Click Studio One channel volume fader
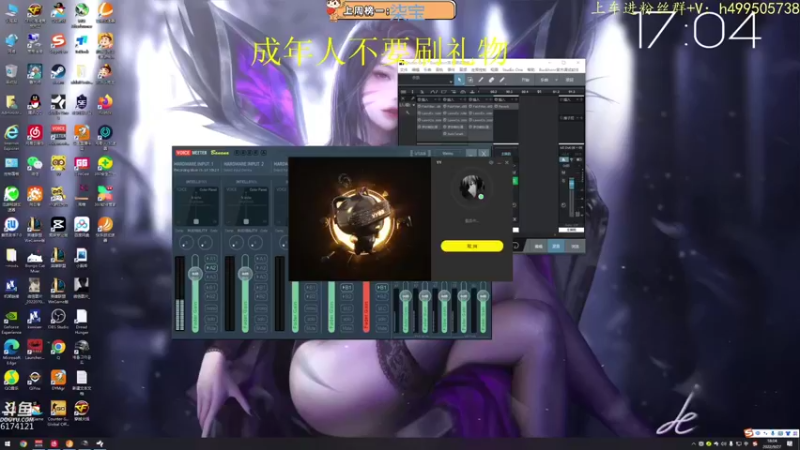Image resolution: width=800 pixels, height=450 pixels. (571, 184)
